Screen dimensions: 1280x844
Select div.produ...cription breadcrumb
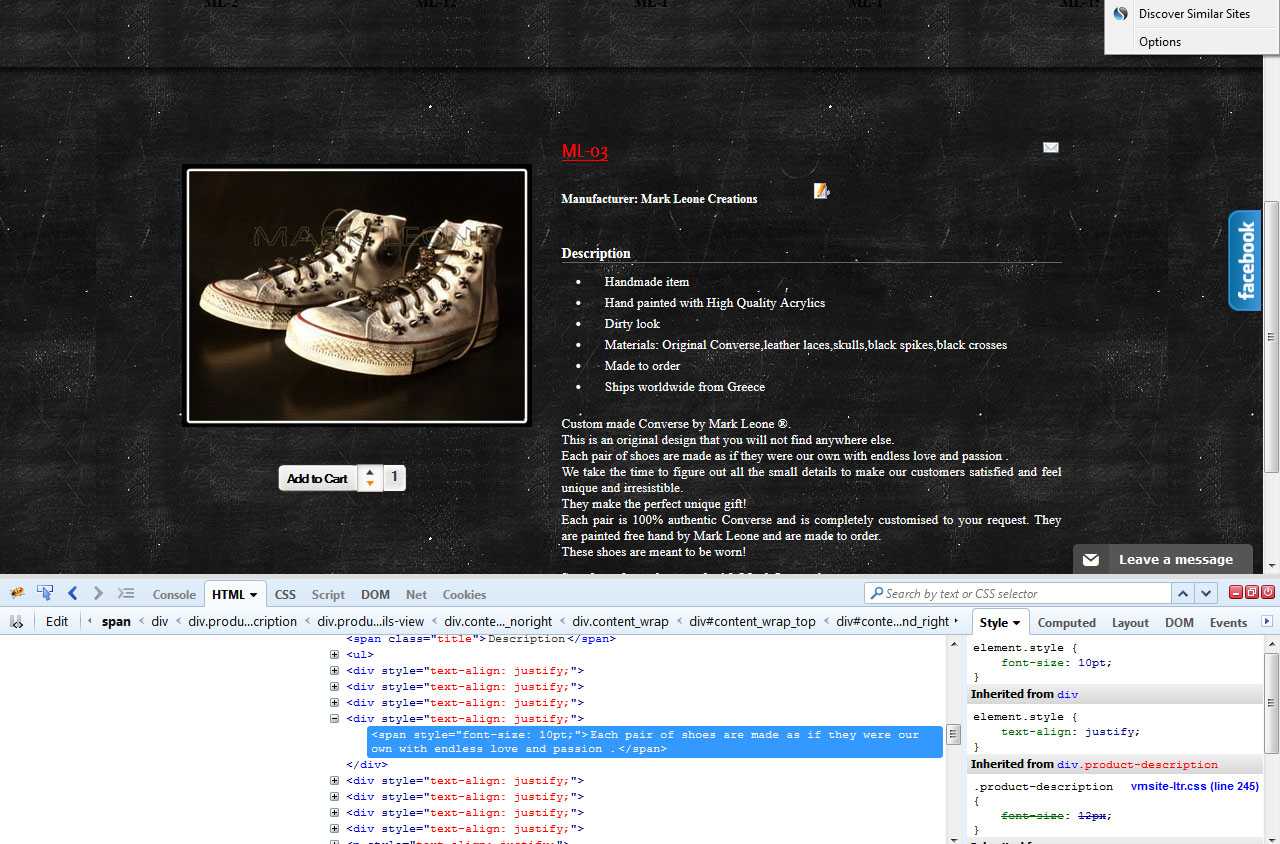(x=243, y=622)
